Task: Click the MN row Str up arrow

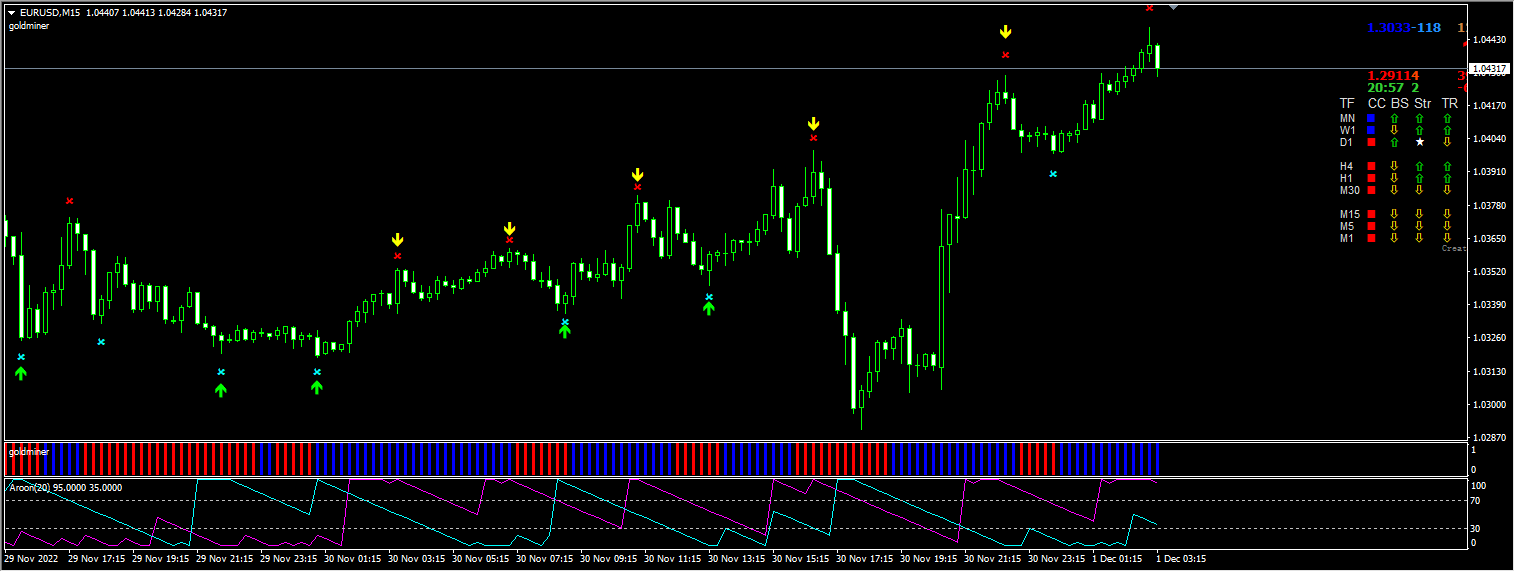Action: click(x=1421, y=118)
